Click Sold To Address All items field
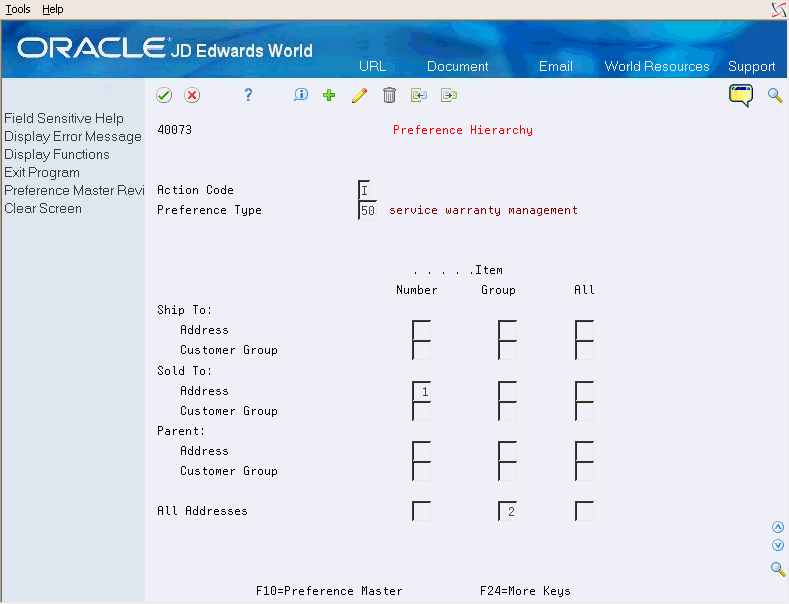 (x=584, y=391)
